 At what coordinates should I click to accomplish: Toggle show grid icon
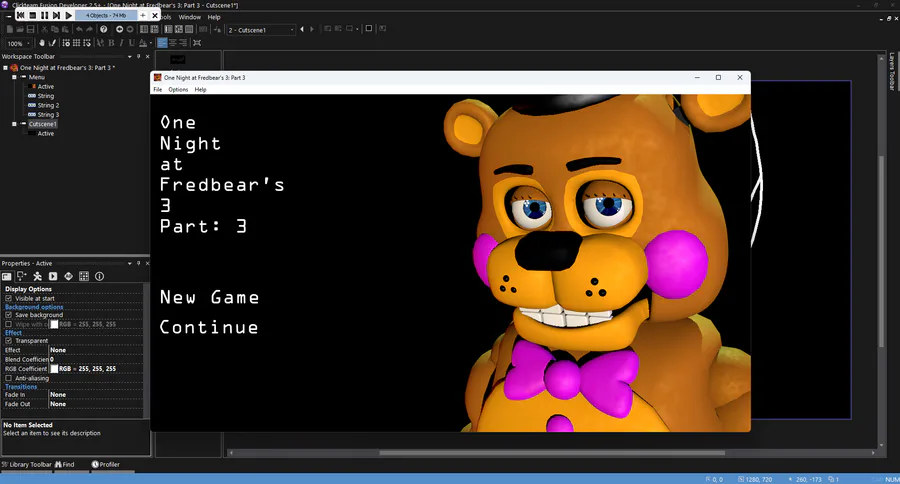tap(76, 43)
